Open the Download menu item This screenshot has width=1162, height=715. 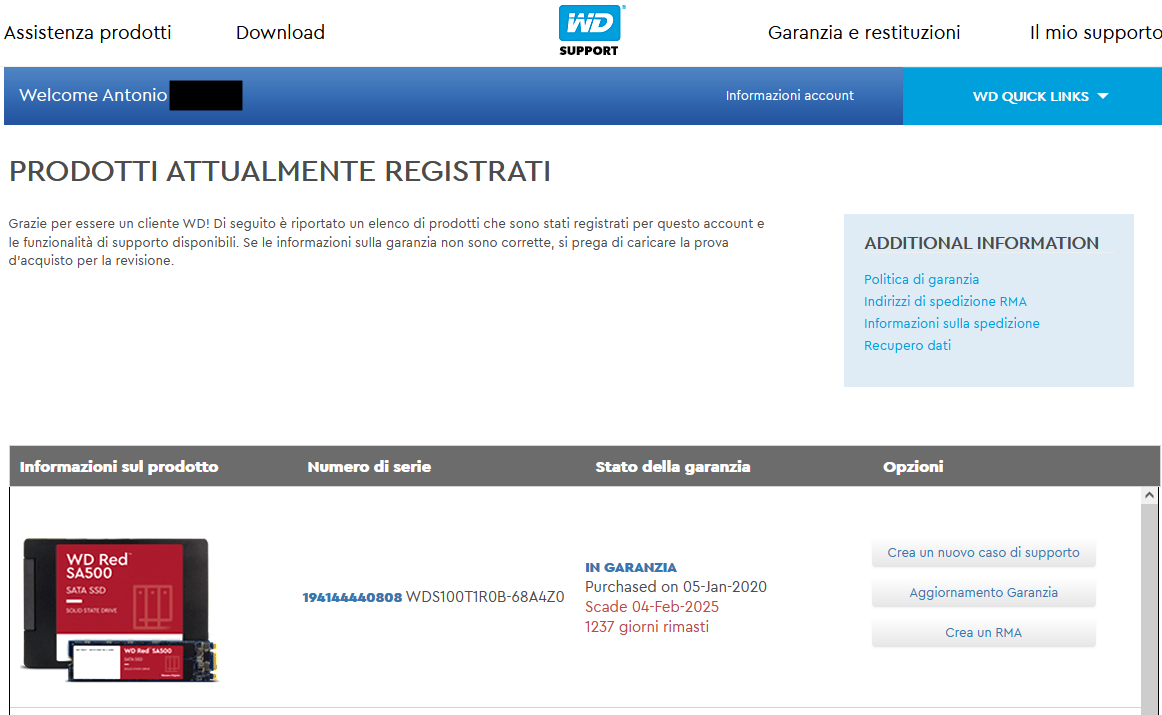tap(280, 33)
